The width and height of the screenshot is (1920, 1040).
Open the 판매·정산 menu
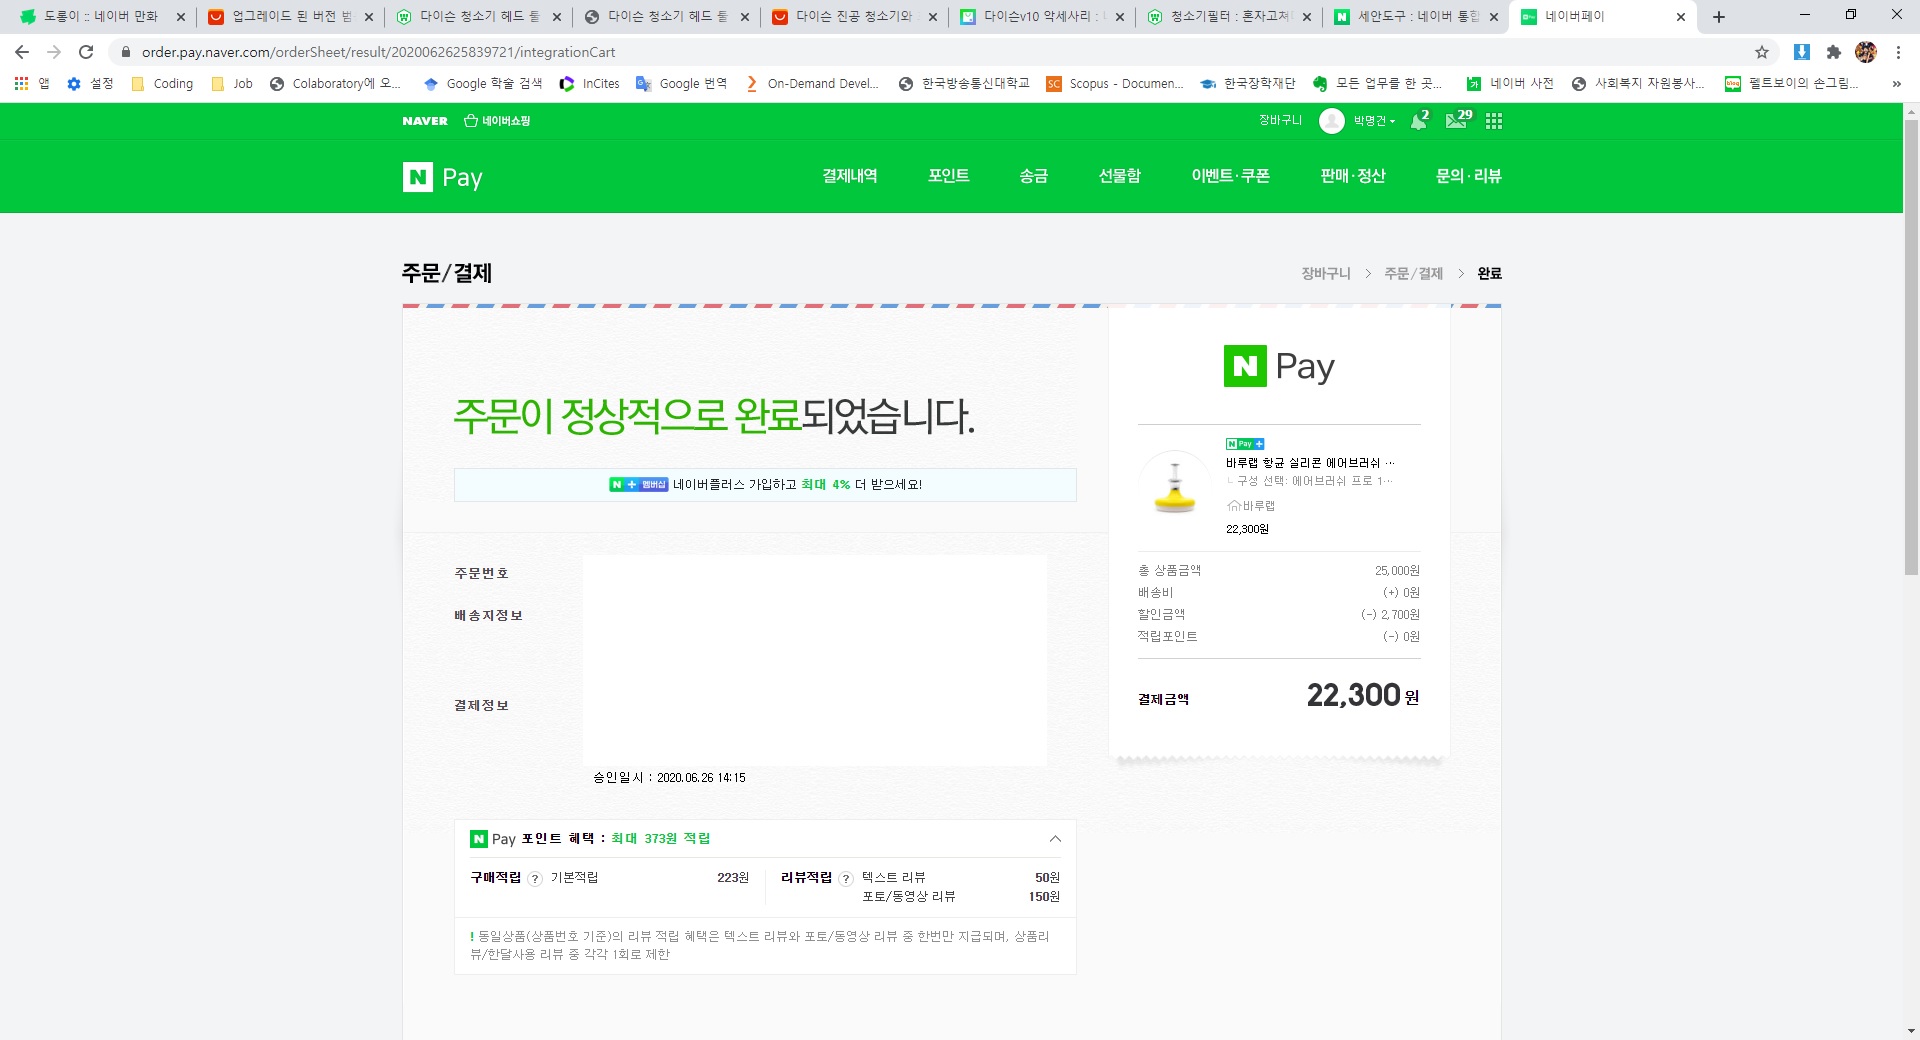(1353, 176)
